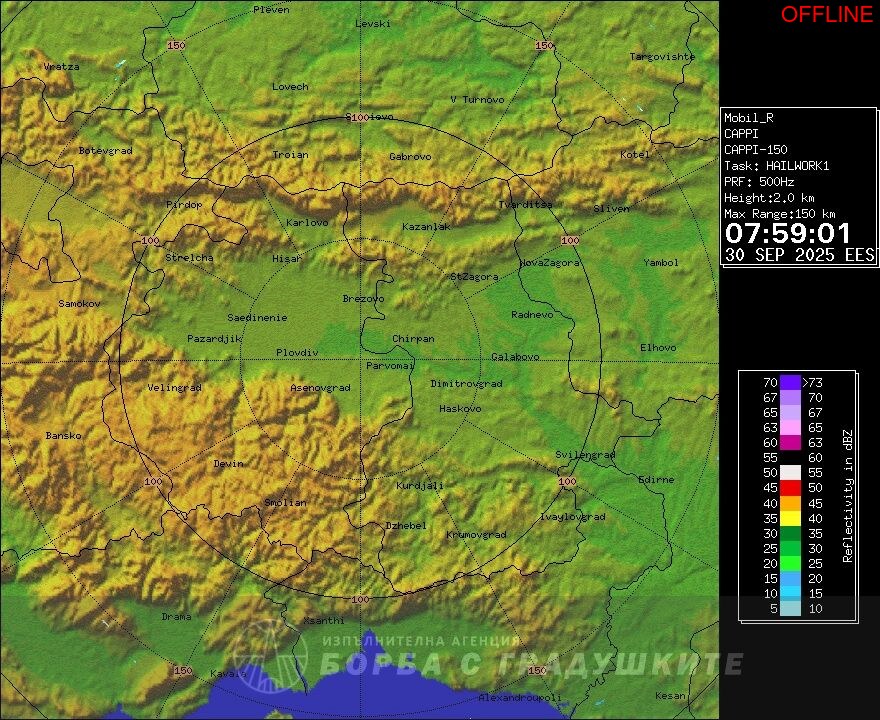Select the Edirne city label
This screenshot has height=720, width=880.
click(x=656, y=480)
